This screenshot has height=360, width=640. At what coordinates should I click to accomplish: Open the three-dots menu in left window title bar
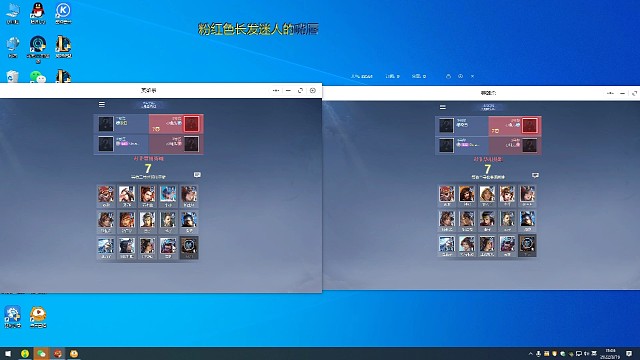click(x=276, y=91)
